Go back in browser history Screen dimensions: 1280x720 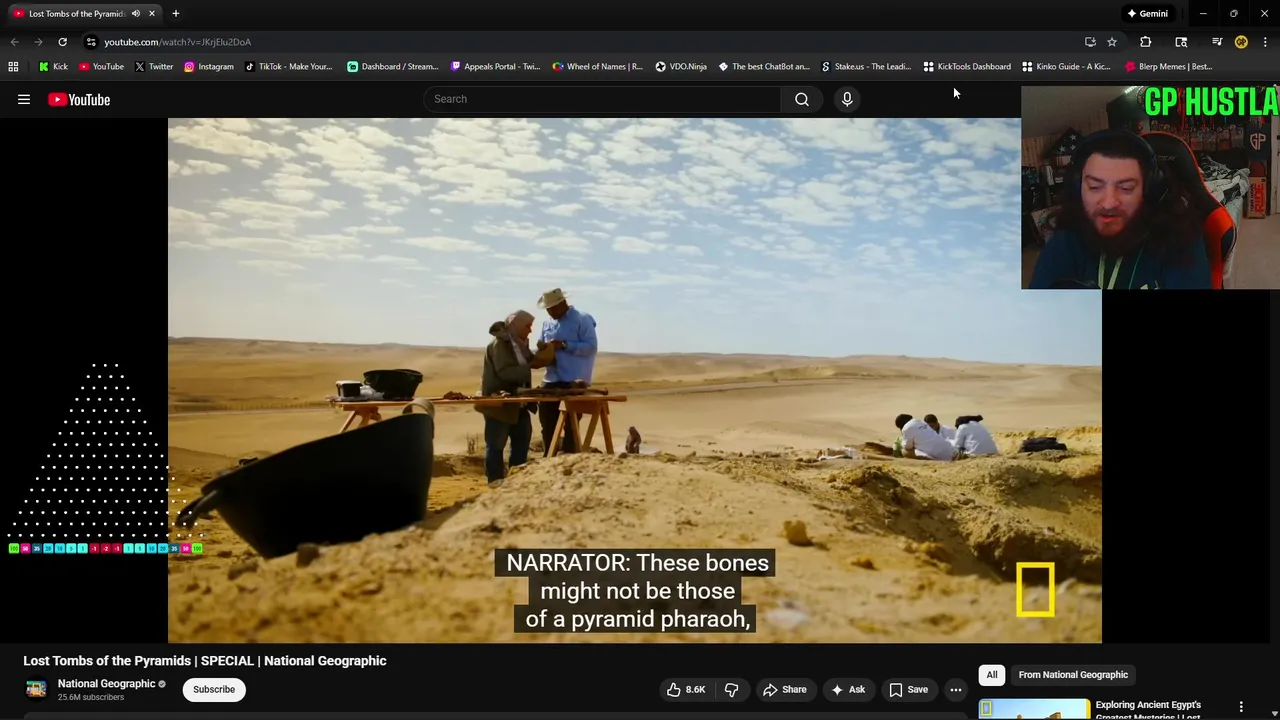click(14, 42)
